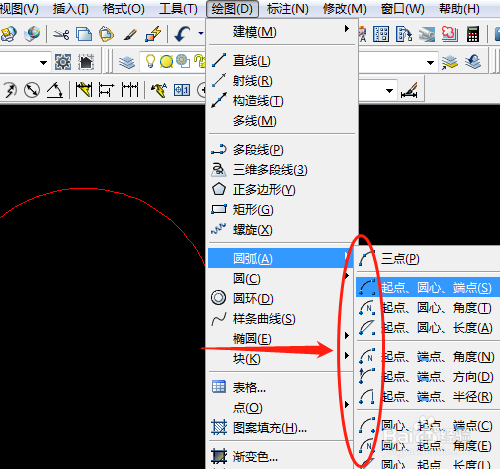Click the workspace settings gear icon
This screenshot has width=500, height=469.
tap(63, 62)
